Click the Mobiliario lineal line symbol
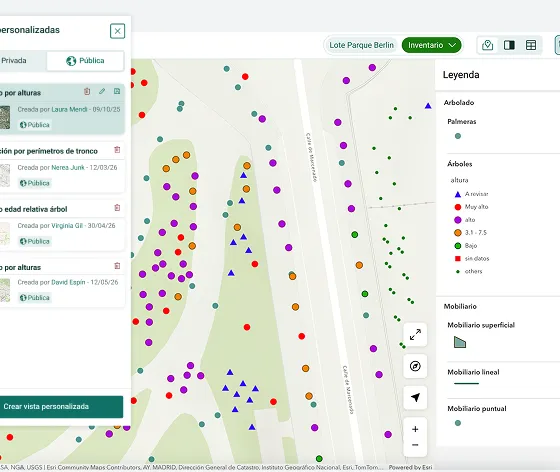The image size is (560, 472). (466, 383)
